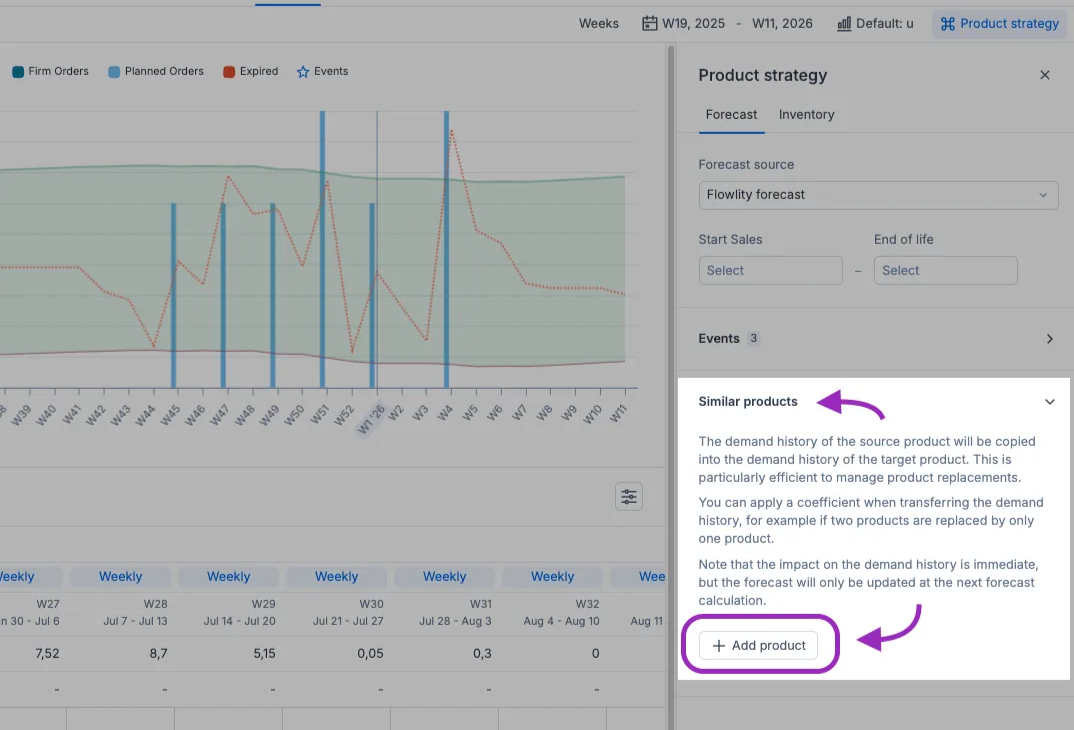Image resolution: width=1074 pixels, height=730 pixels.
Task: Click the Default: u chart icon
Action: 844,24
